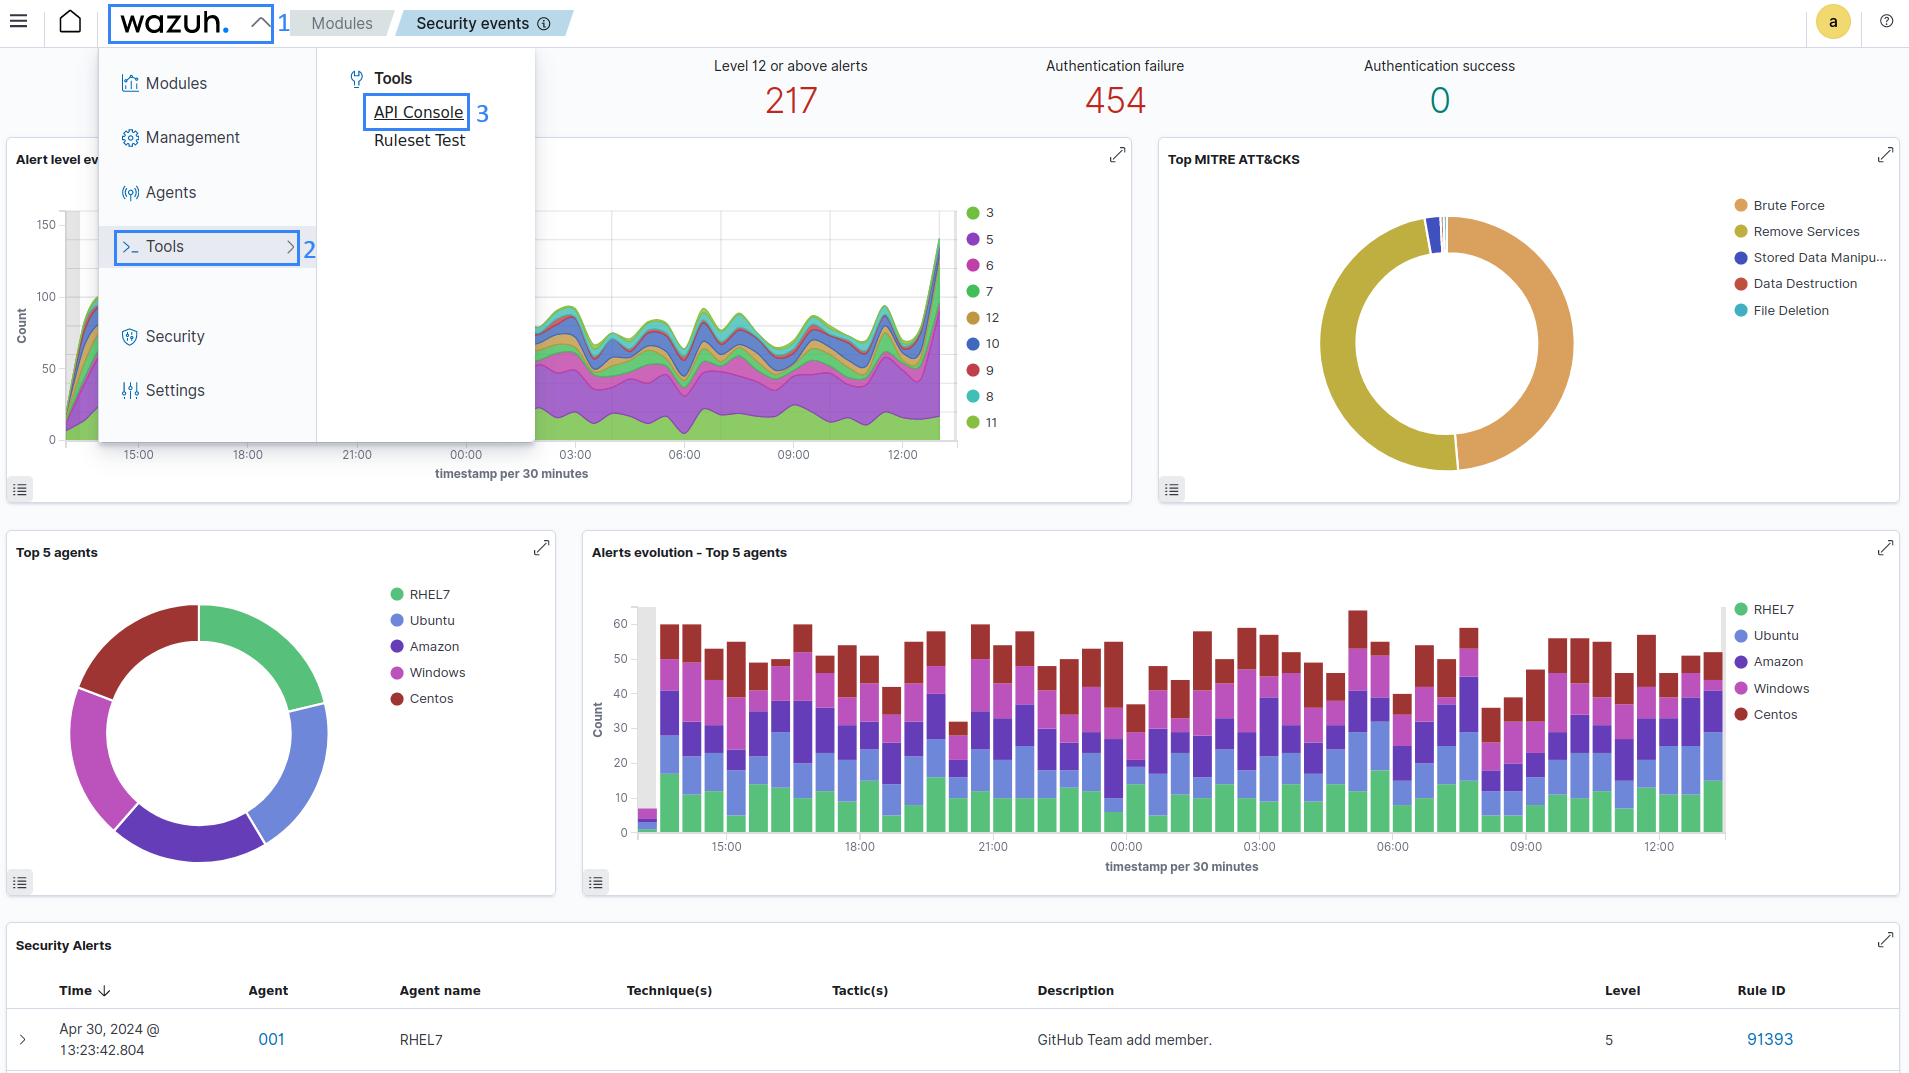Viewport: 1909px width, 1073px height.
Task: Expand the Alert level evolution panel
Action: pyautogui.click(x=1117, y=155)
